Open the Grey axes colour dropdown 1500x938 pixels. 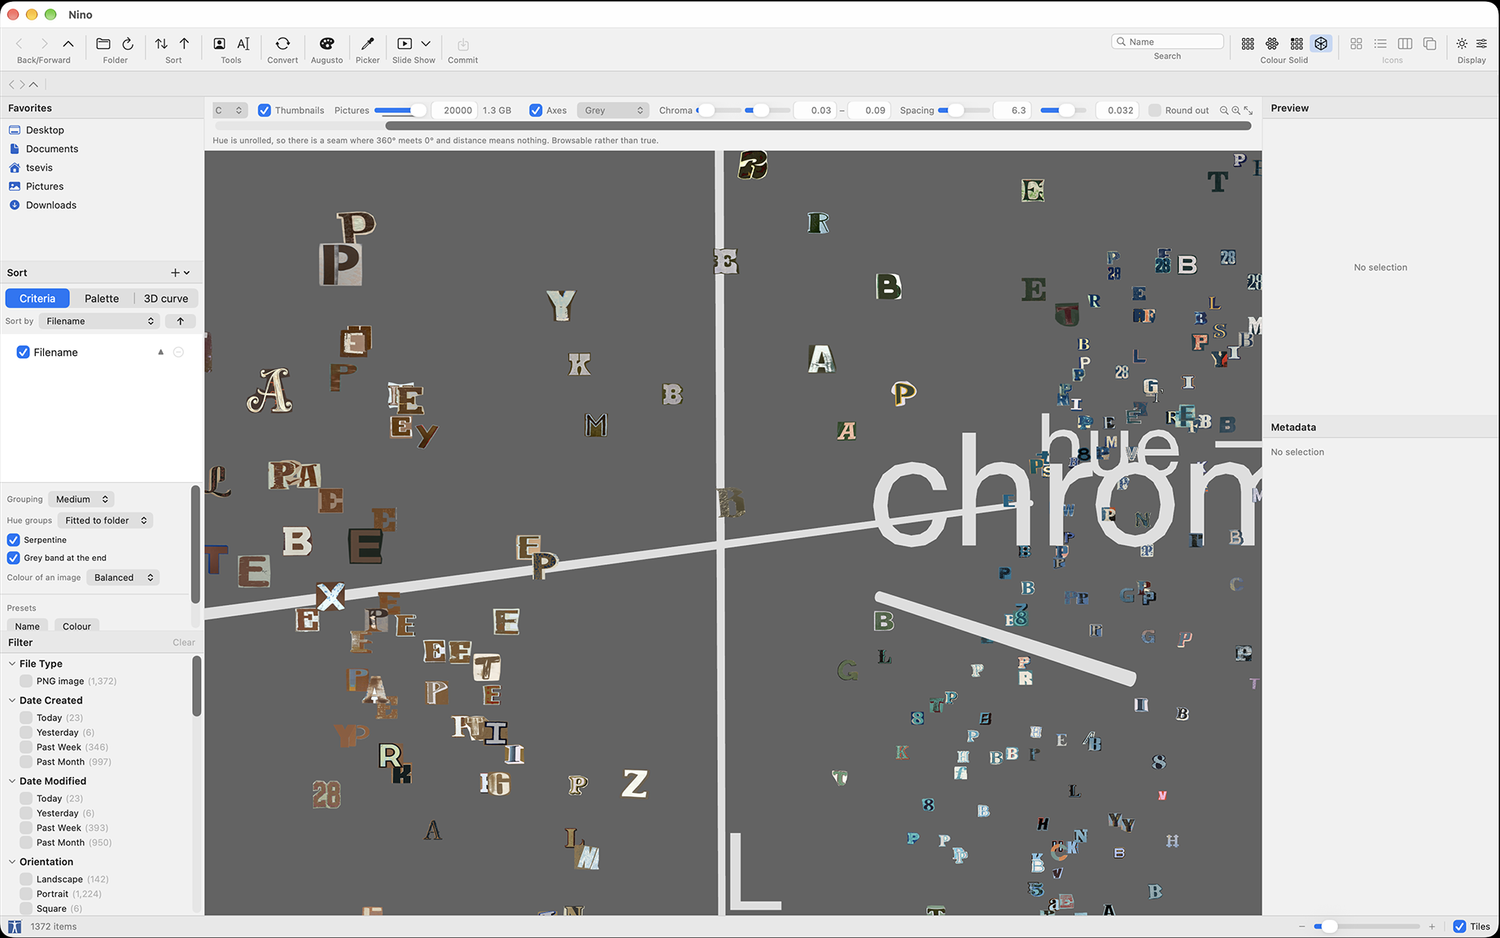(614, 111)
